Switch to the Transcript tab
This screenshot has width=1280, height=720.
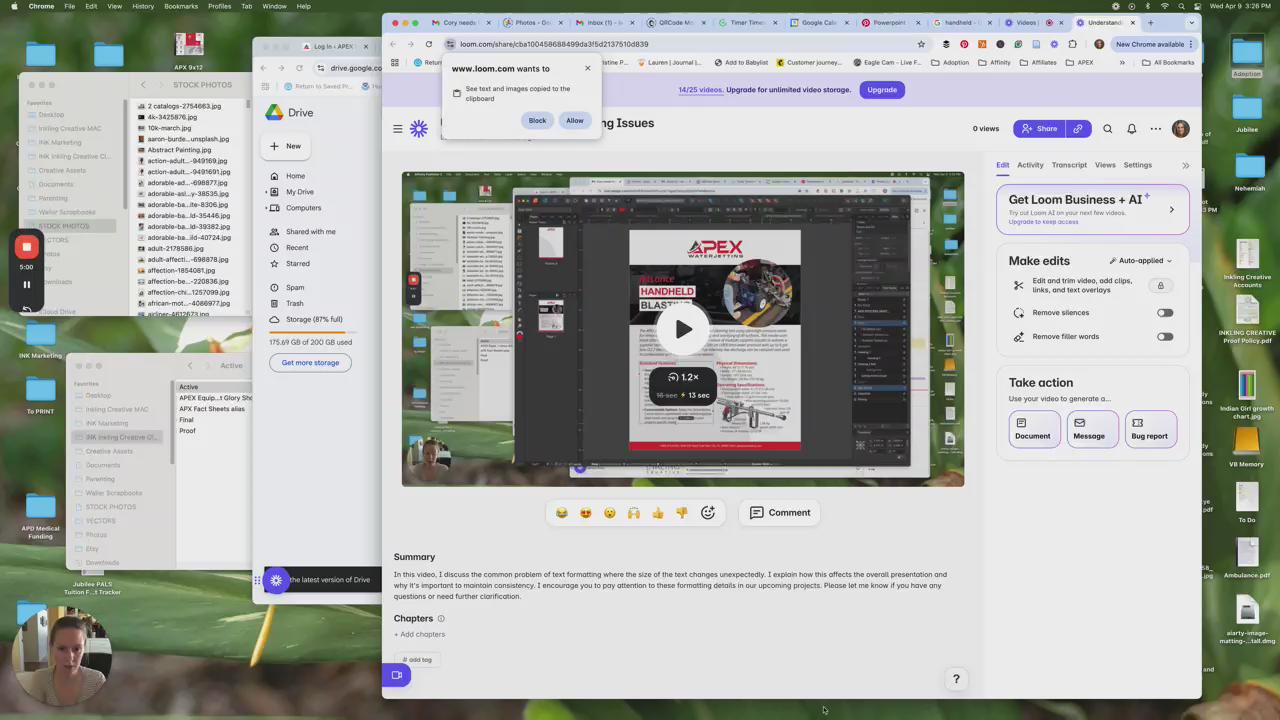(1069, 165)
